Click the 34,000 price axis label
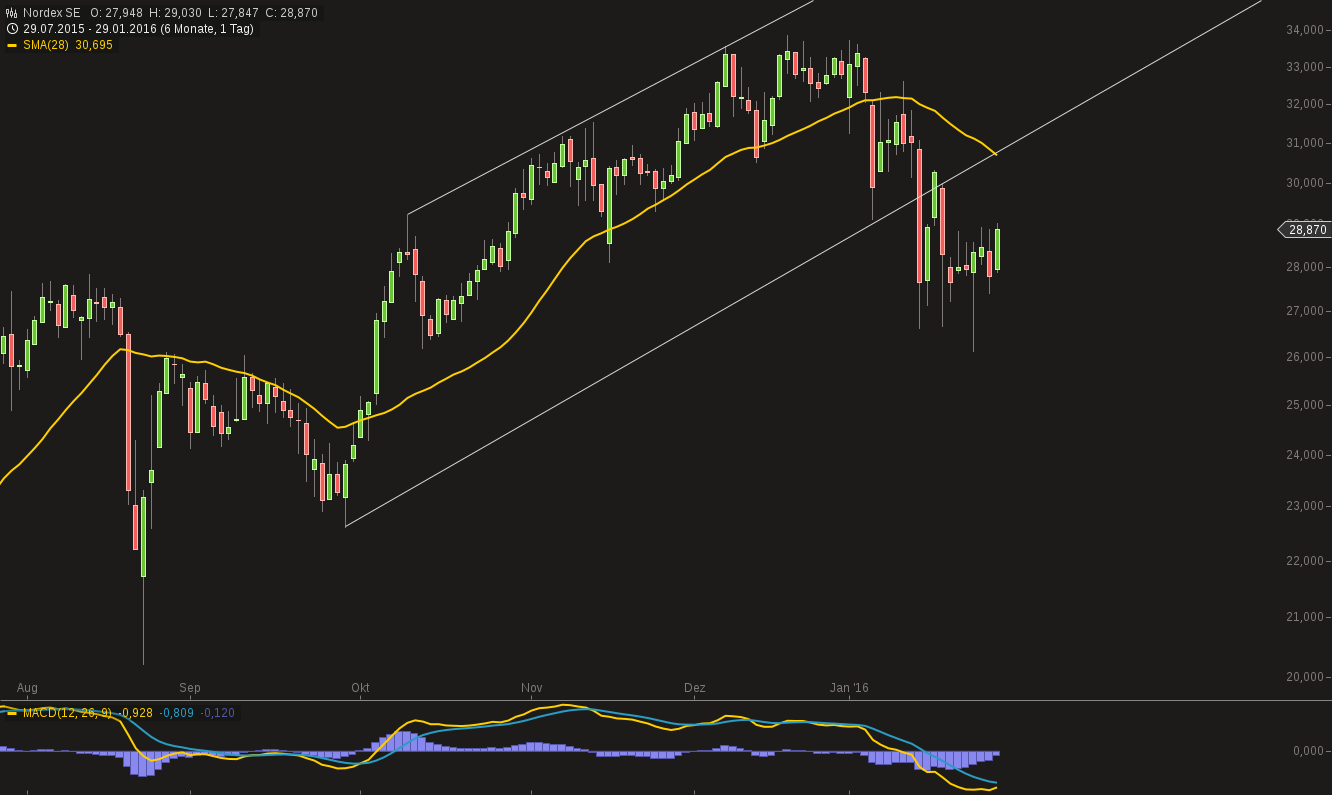Screen dimensions: 1332x795 click(x=1305, y=30)
